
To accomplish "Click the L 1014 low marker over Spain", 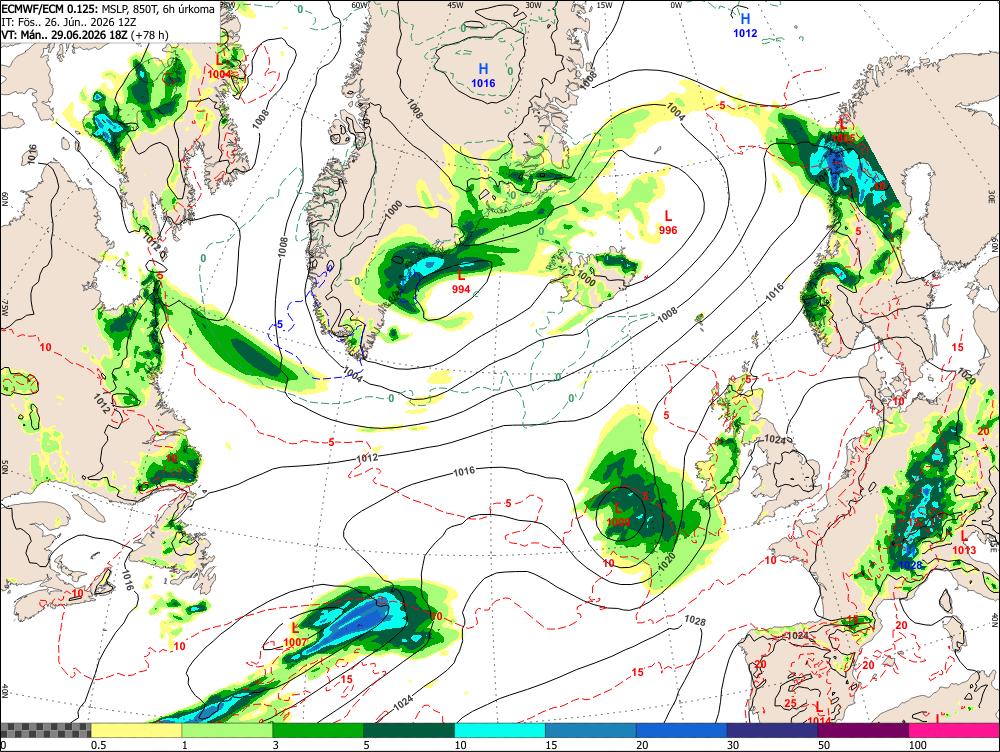I will 819,713.
